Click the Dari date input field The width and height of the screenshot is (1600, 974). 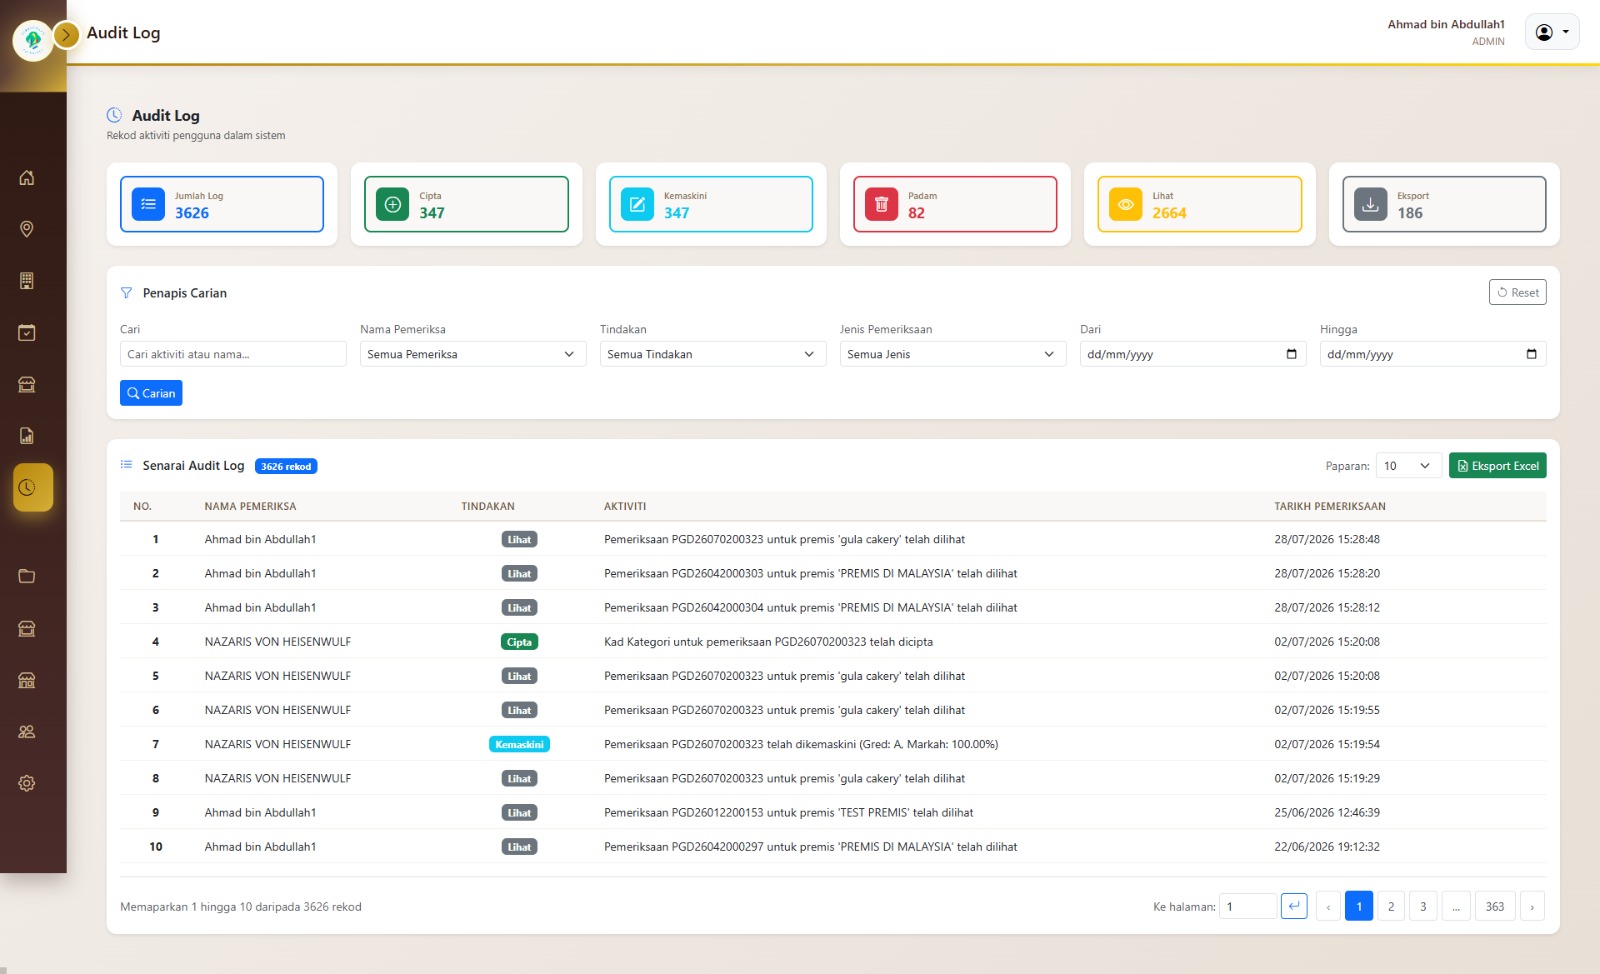[x=1193, y=354]
